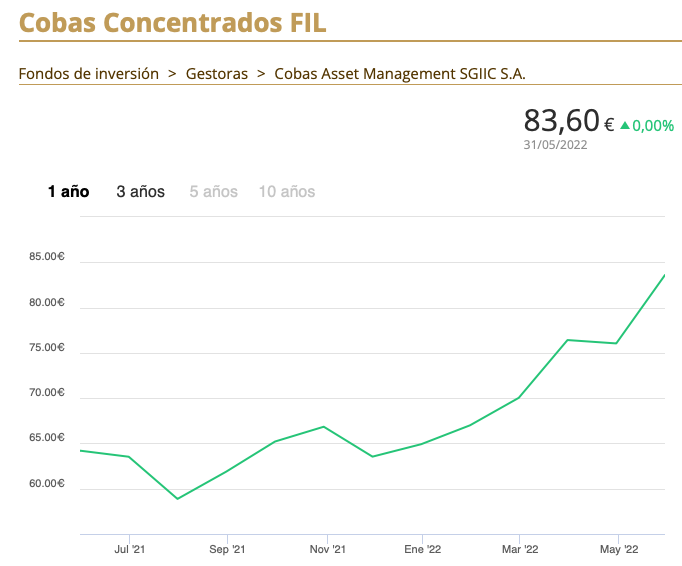
Task: Click the May '22 axis label
Action: pos(618,549)
